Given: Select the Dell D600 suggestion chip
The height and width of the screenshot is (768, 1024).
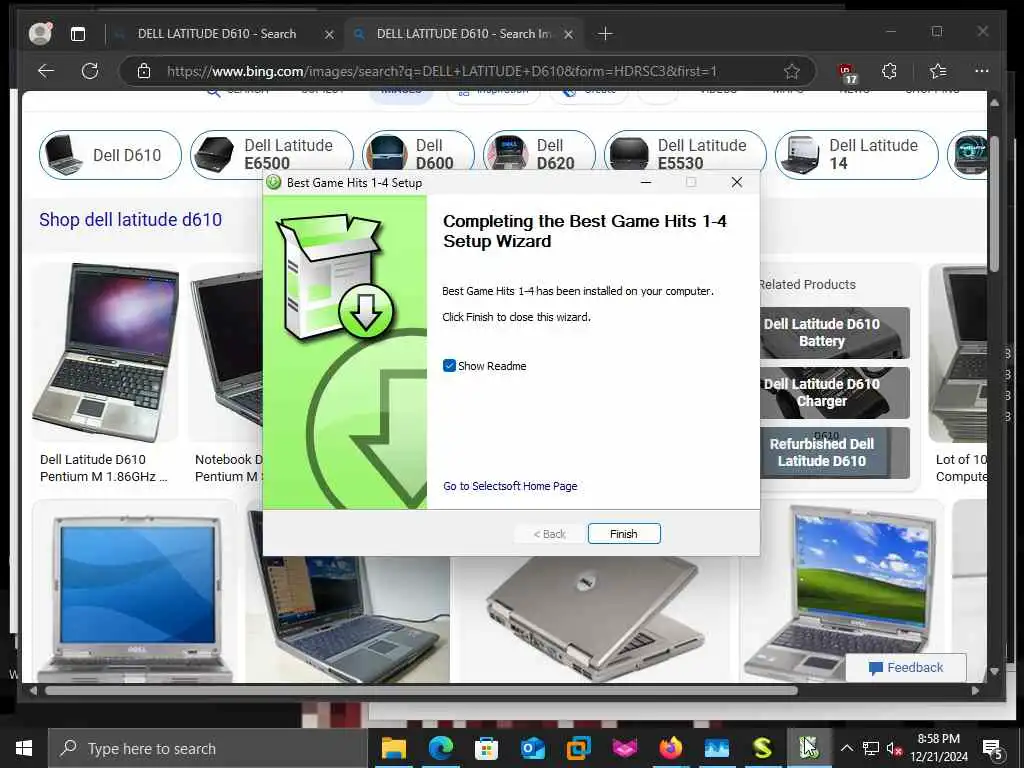Looking at the screenshot, I should pyautogui.click(x=419, y=155).
